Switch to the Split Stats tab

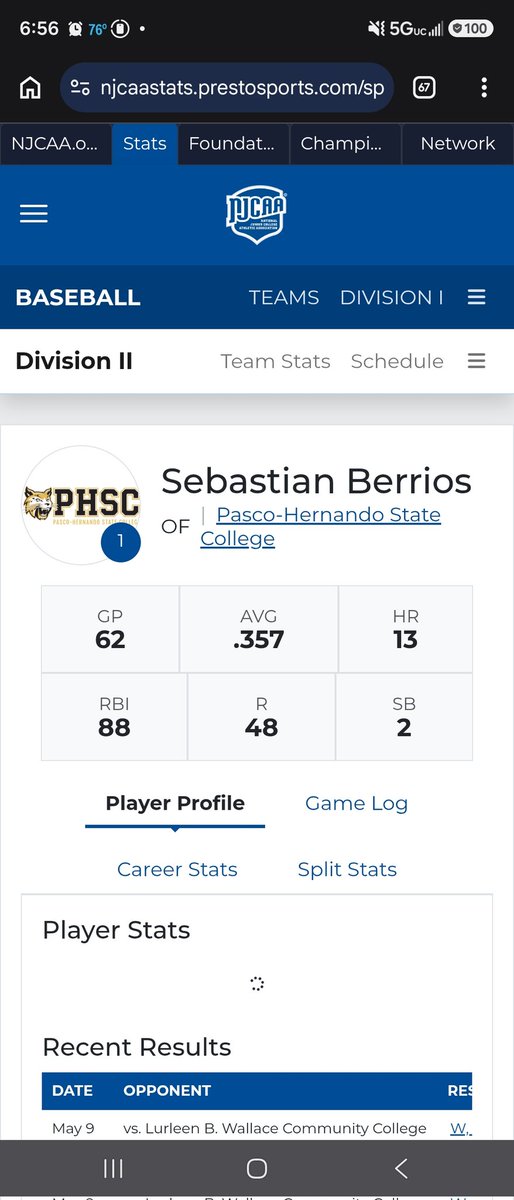click(347, 869)
